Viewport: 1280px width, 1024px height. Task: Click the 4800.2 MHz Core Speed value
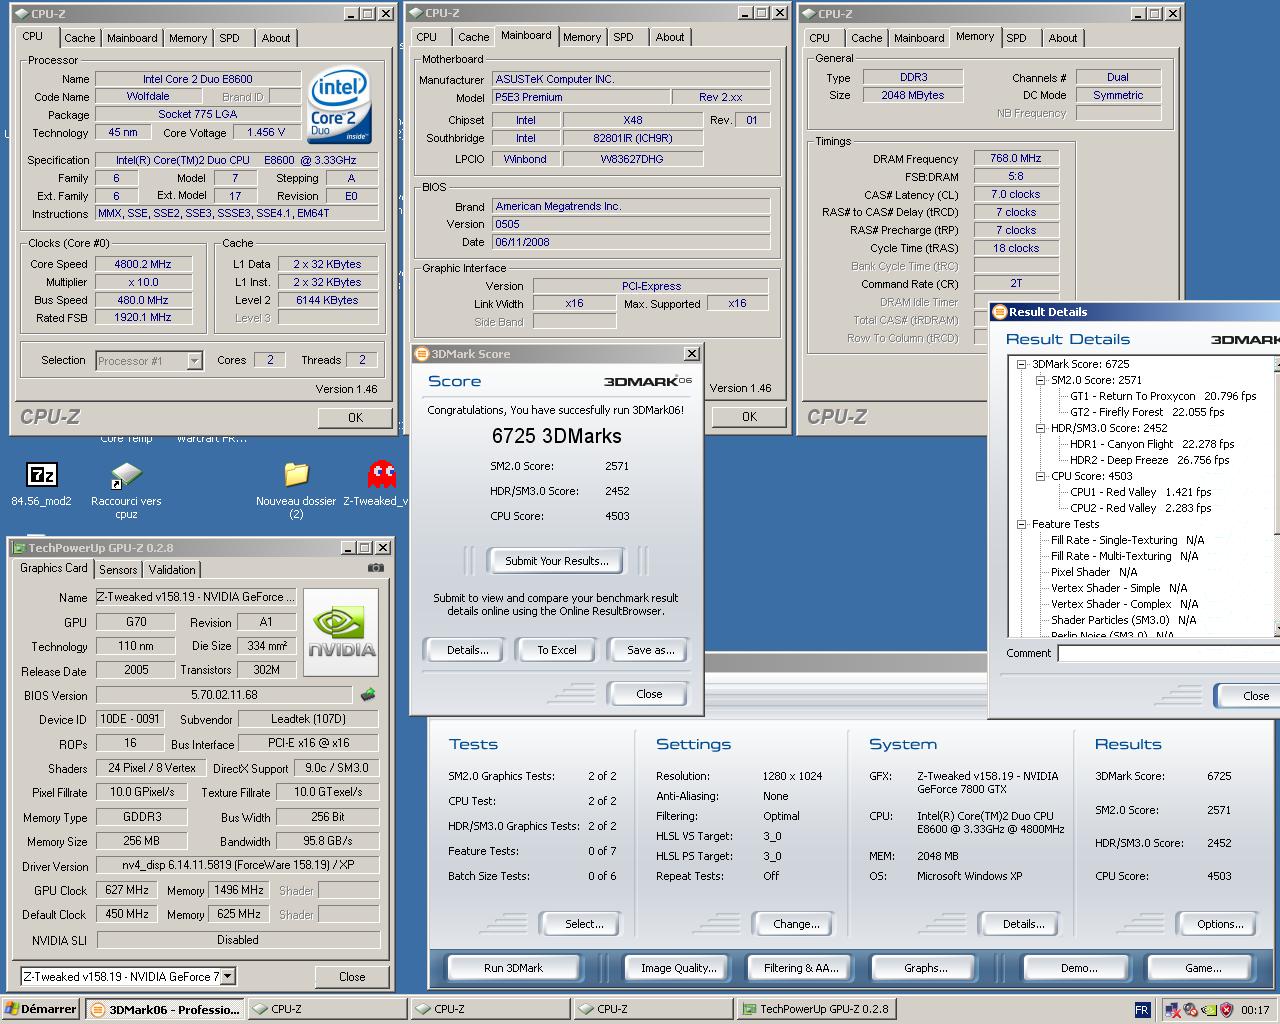point(143,264)
